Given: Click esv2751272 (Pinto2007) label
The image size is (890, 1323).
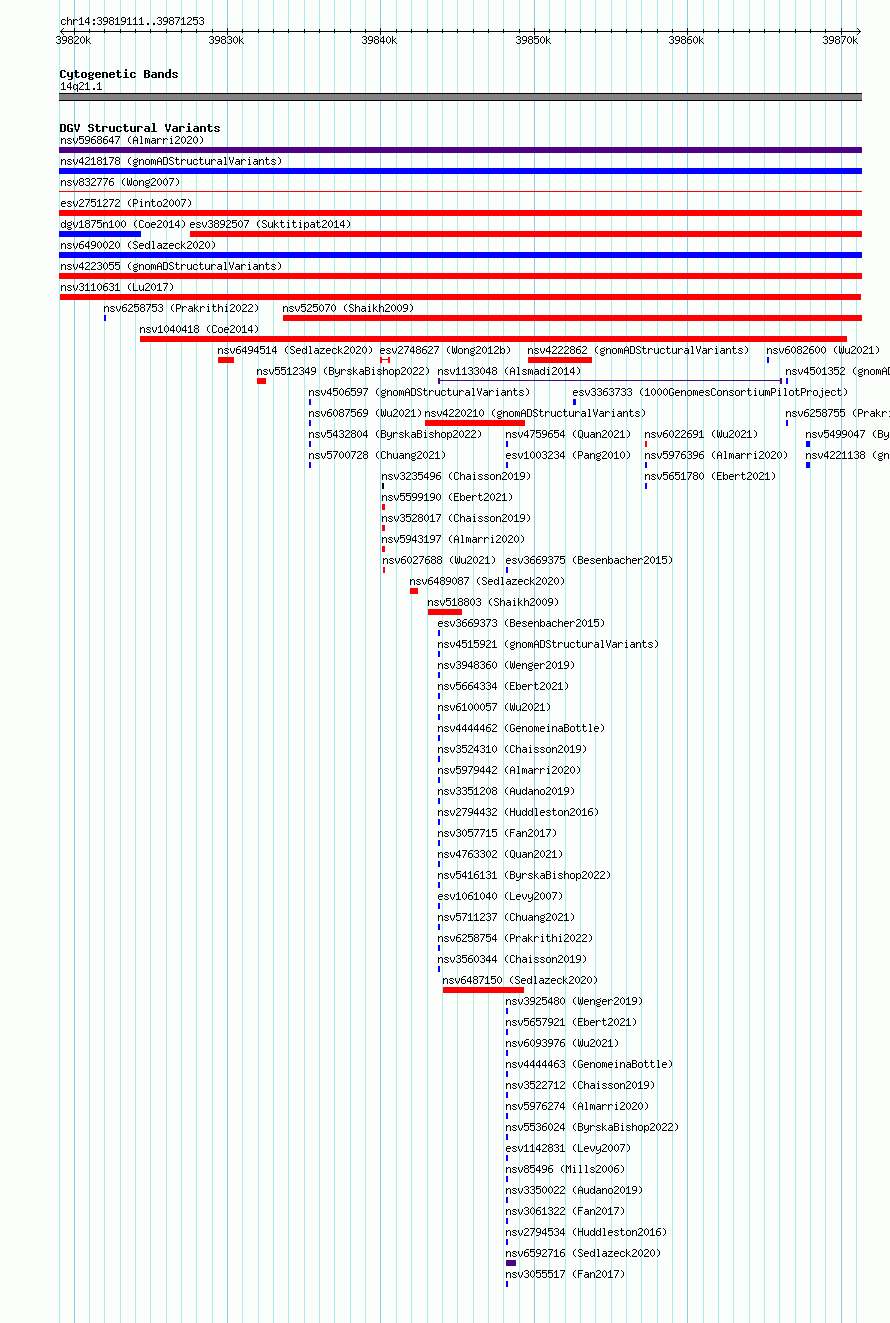Looking at the screenshot, I should (x=125, y=203).
